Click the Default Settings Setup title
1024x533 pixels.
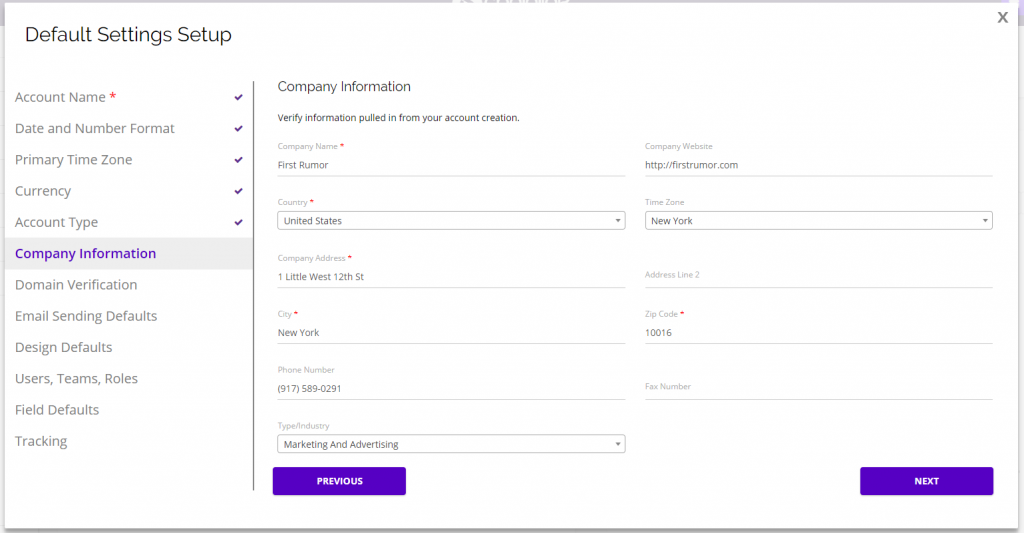(x=129, y=35)
